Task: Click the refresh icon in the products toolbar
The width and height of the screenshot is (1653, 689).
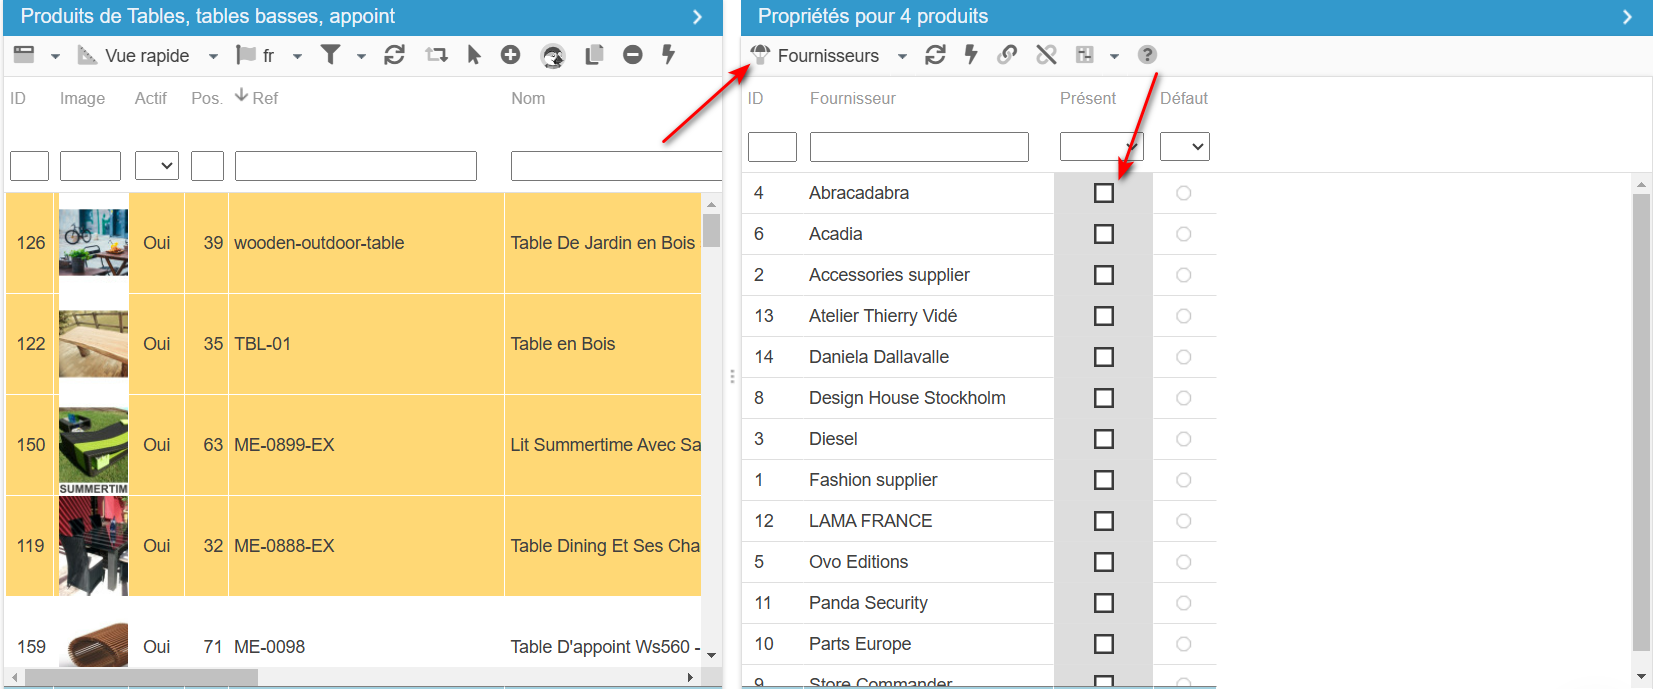Action: [394, 55]
